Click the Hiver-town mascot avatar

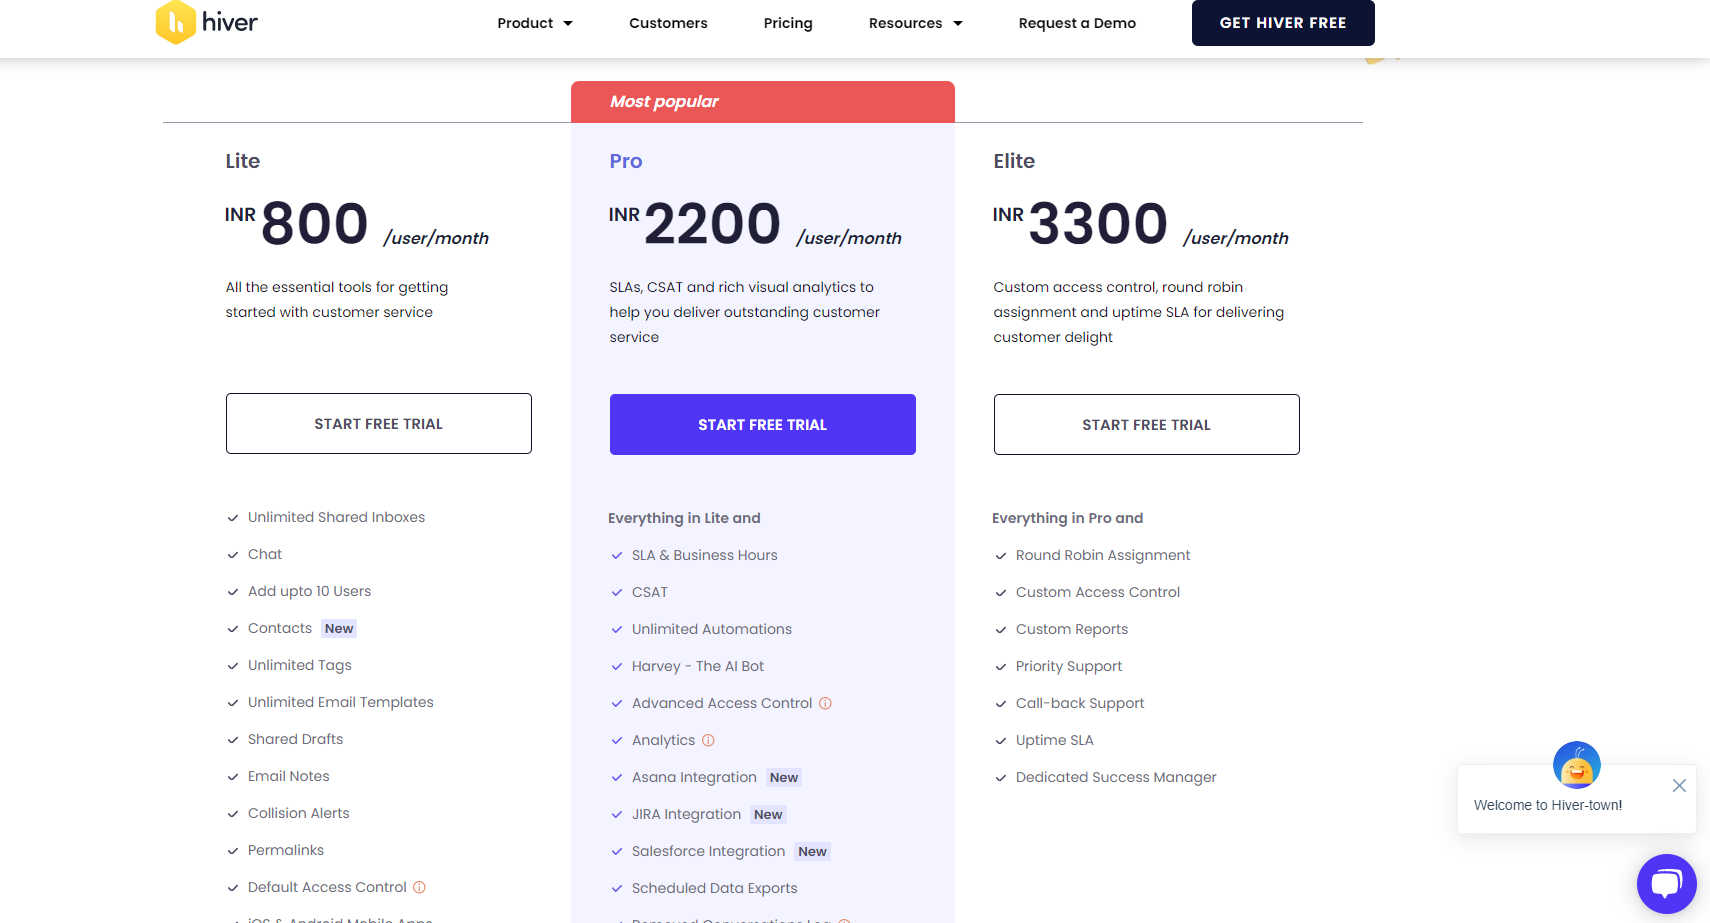pos(1576,766)
